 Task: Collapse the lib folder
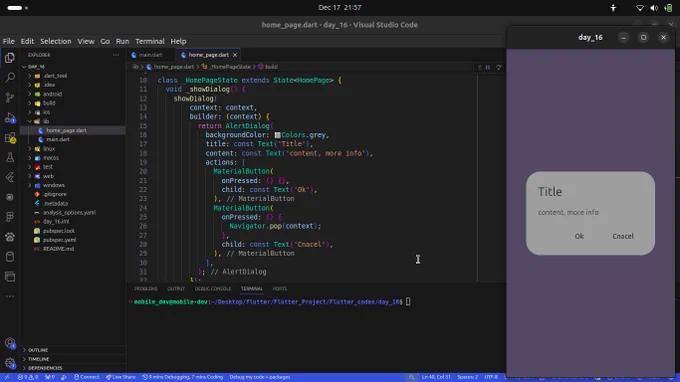tap(46, 121)
